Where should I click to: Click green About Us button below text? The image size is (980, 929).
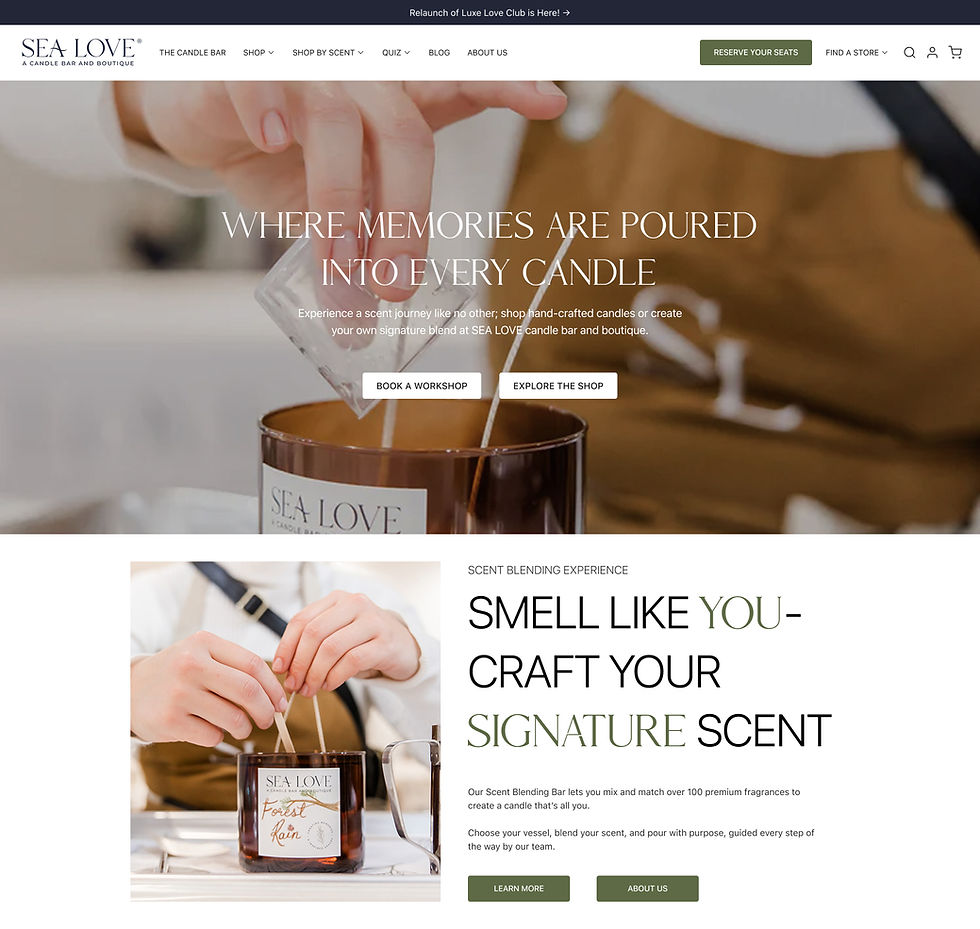(648, 888)
